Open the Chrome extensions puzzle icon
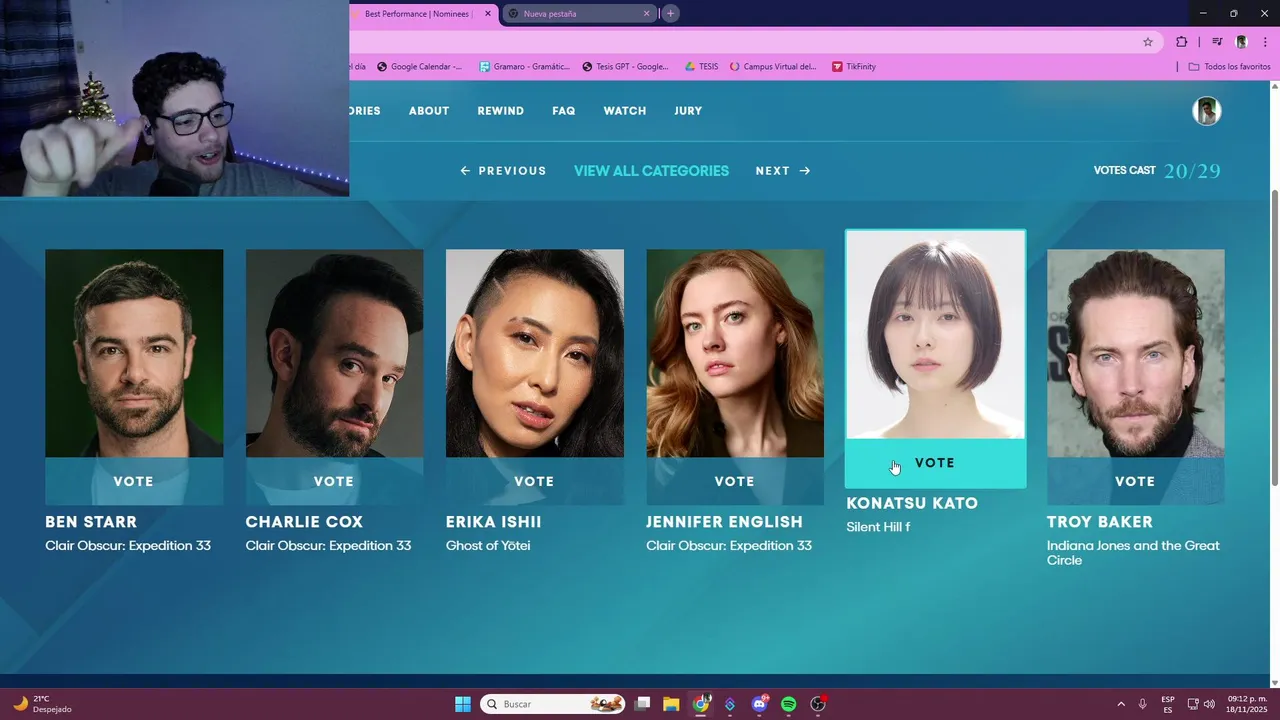1280x720 pixels. tap(1182, 42)
